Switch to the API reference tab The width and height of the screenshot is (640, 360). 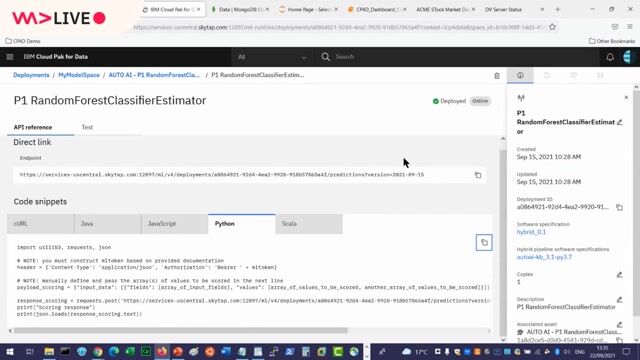33,127
